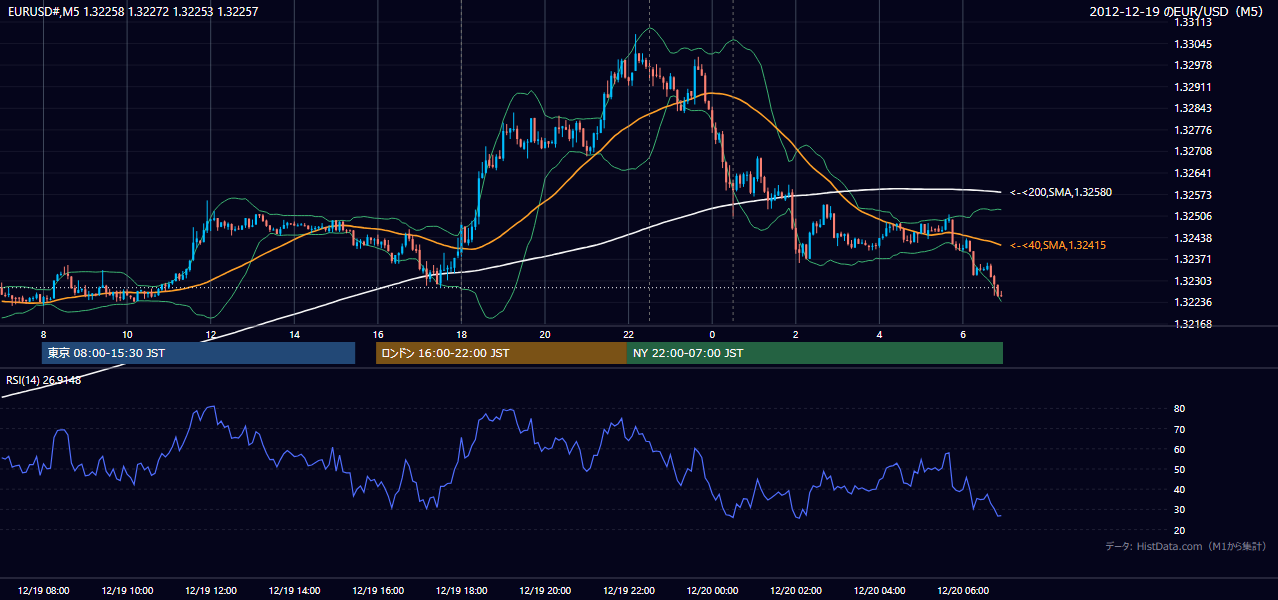The height and width of the screenshot is (600, 1278).
Task: Click the 12/19 12:00 date label
Action: [211, 590]
